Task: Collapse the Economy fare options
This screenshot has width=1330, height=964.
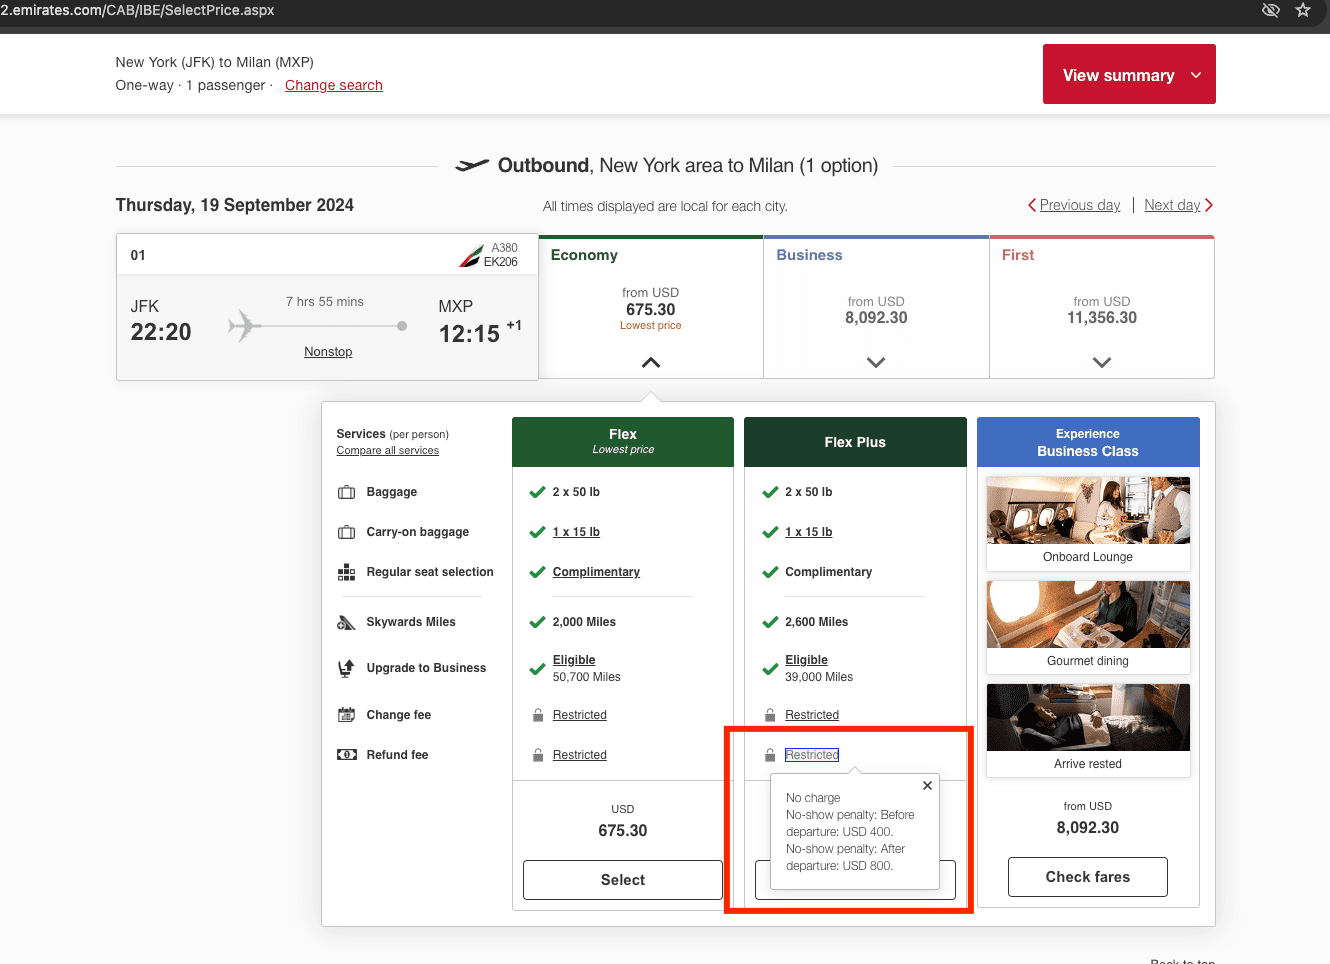Action: (651, 362)
